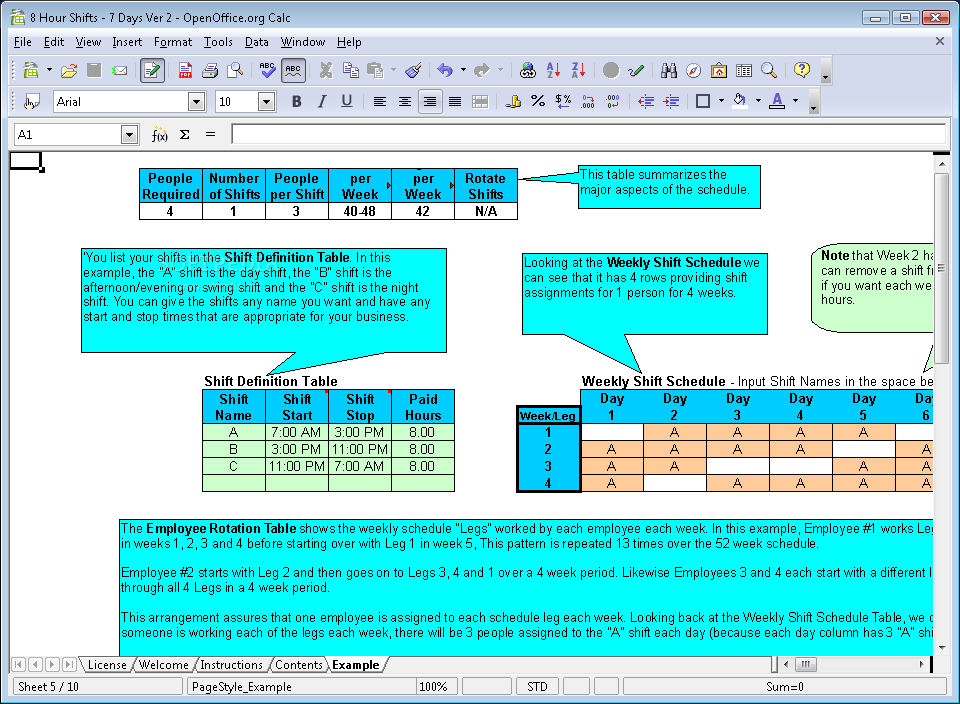Expand the Font Size dropdown
This screenshot has width=960, height=704.
click(266, 102)
